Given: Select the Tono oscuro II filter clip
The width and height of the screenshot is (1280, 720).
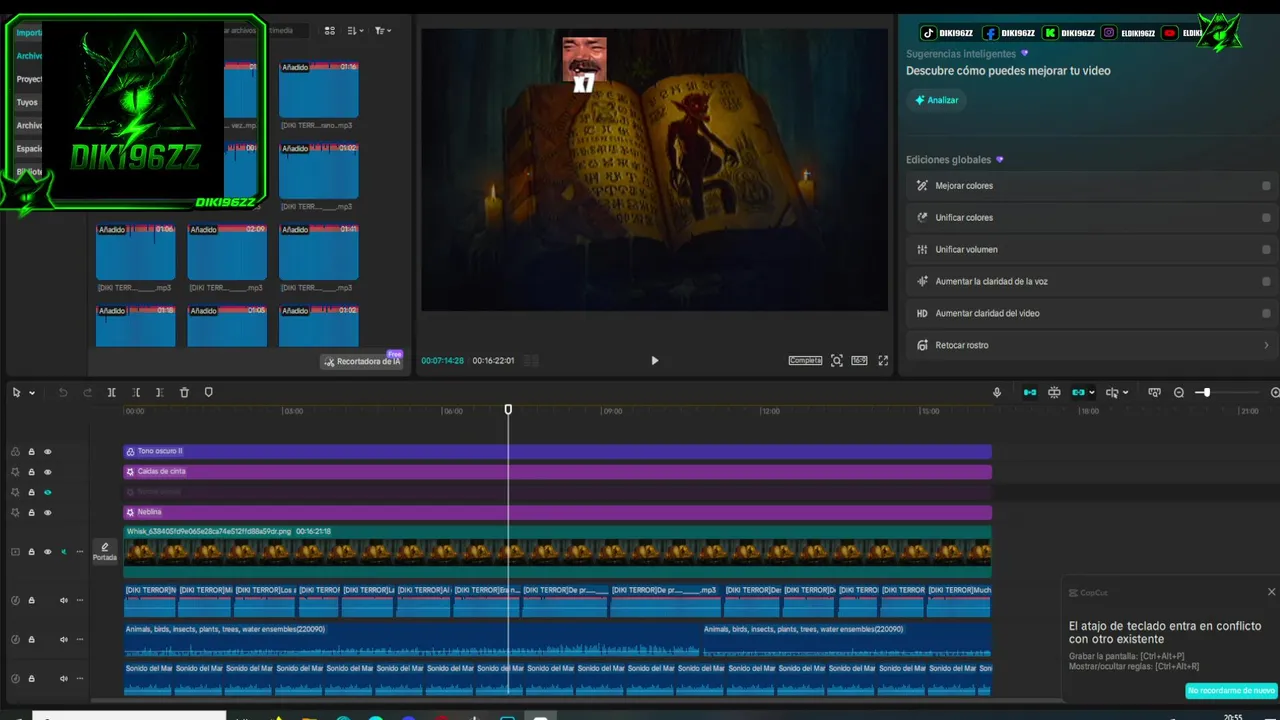Looking at the screenshot, I should [x=557, y=452].
